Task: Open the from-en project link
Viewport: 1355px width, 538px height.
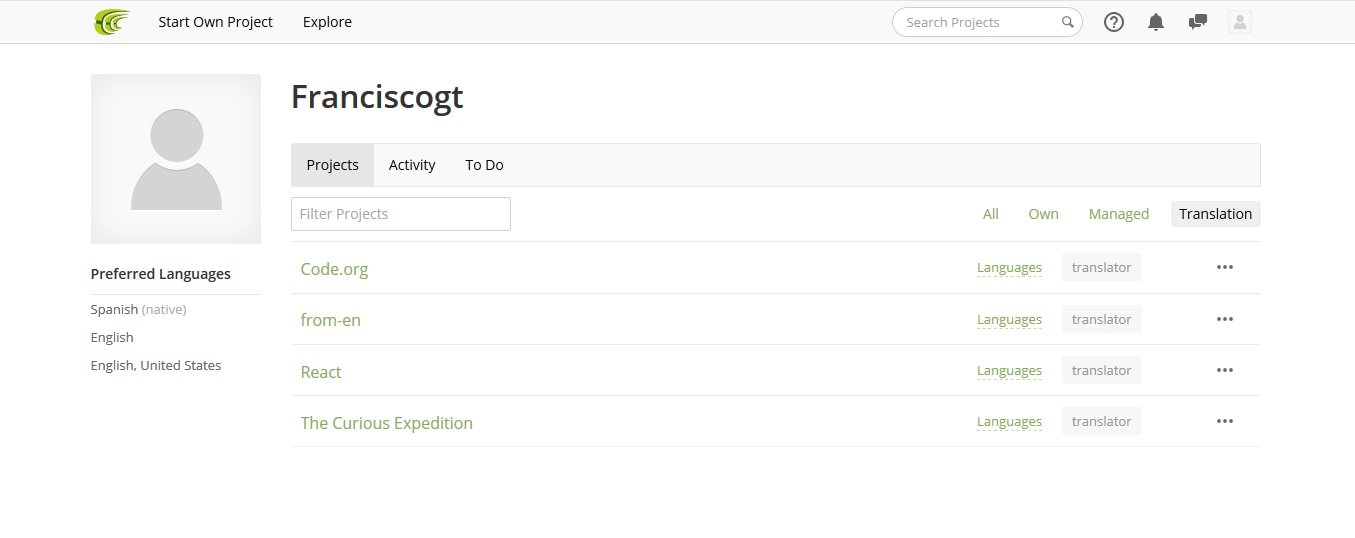Action: click(330, 320)
